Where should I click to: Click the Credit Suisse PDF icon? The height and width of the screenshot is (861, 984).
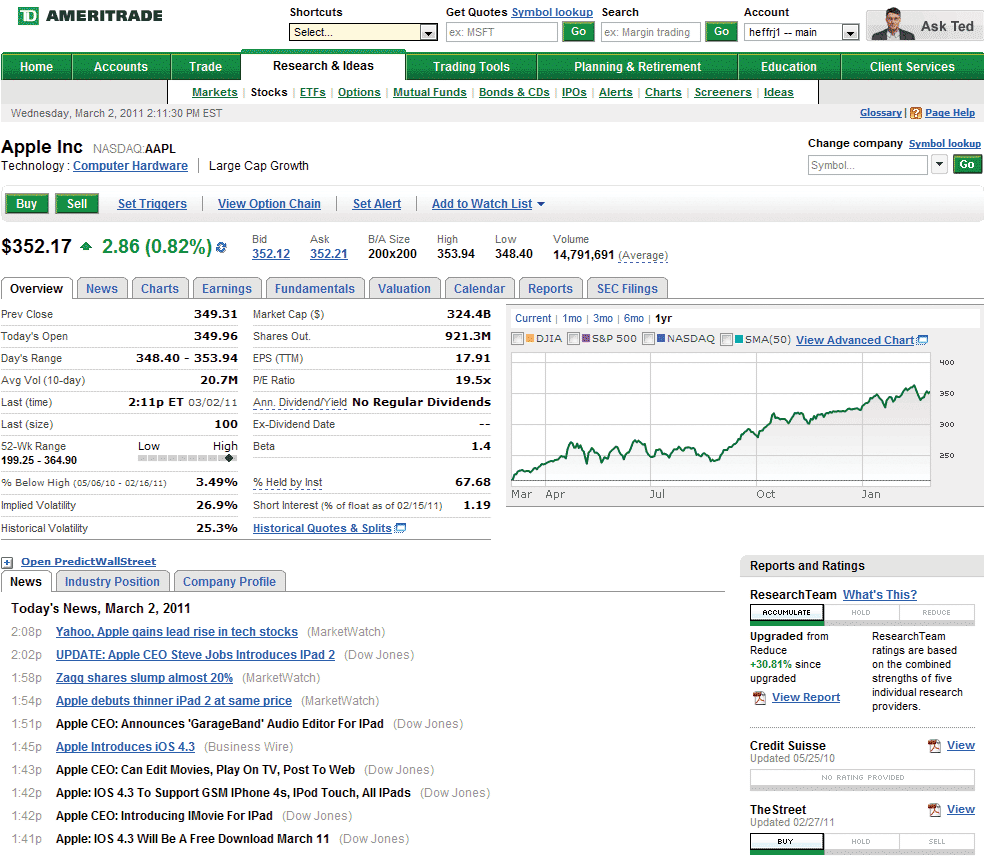934,746
